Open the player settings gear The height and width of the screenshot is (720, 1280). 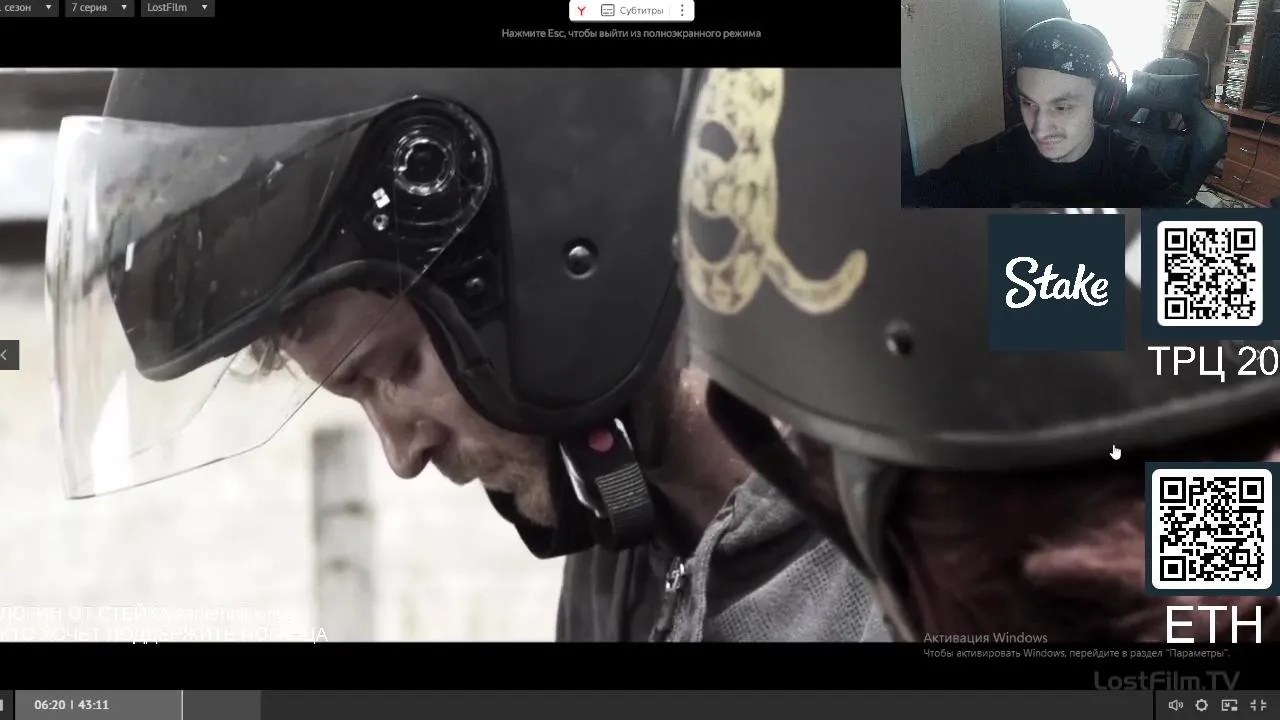[x=1202, y=705]
